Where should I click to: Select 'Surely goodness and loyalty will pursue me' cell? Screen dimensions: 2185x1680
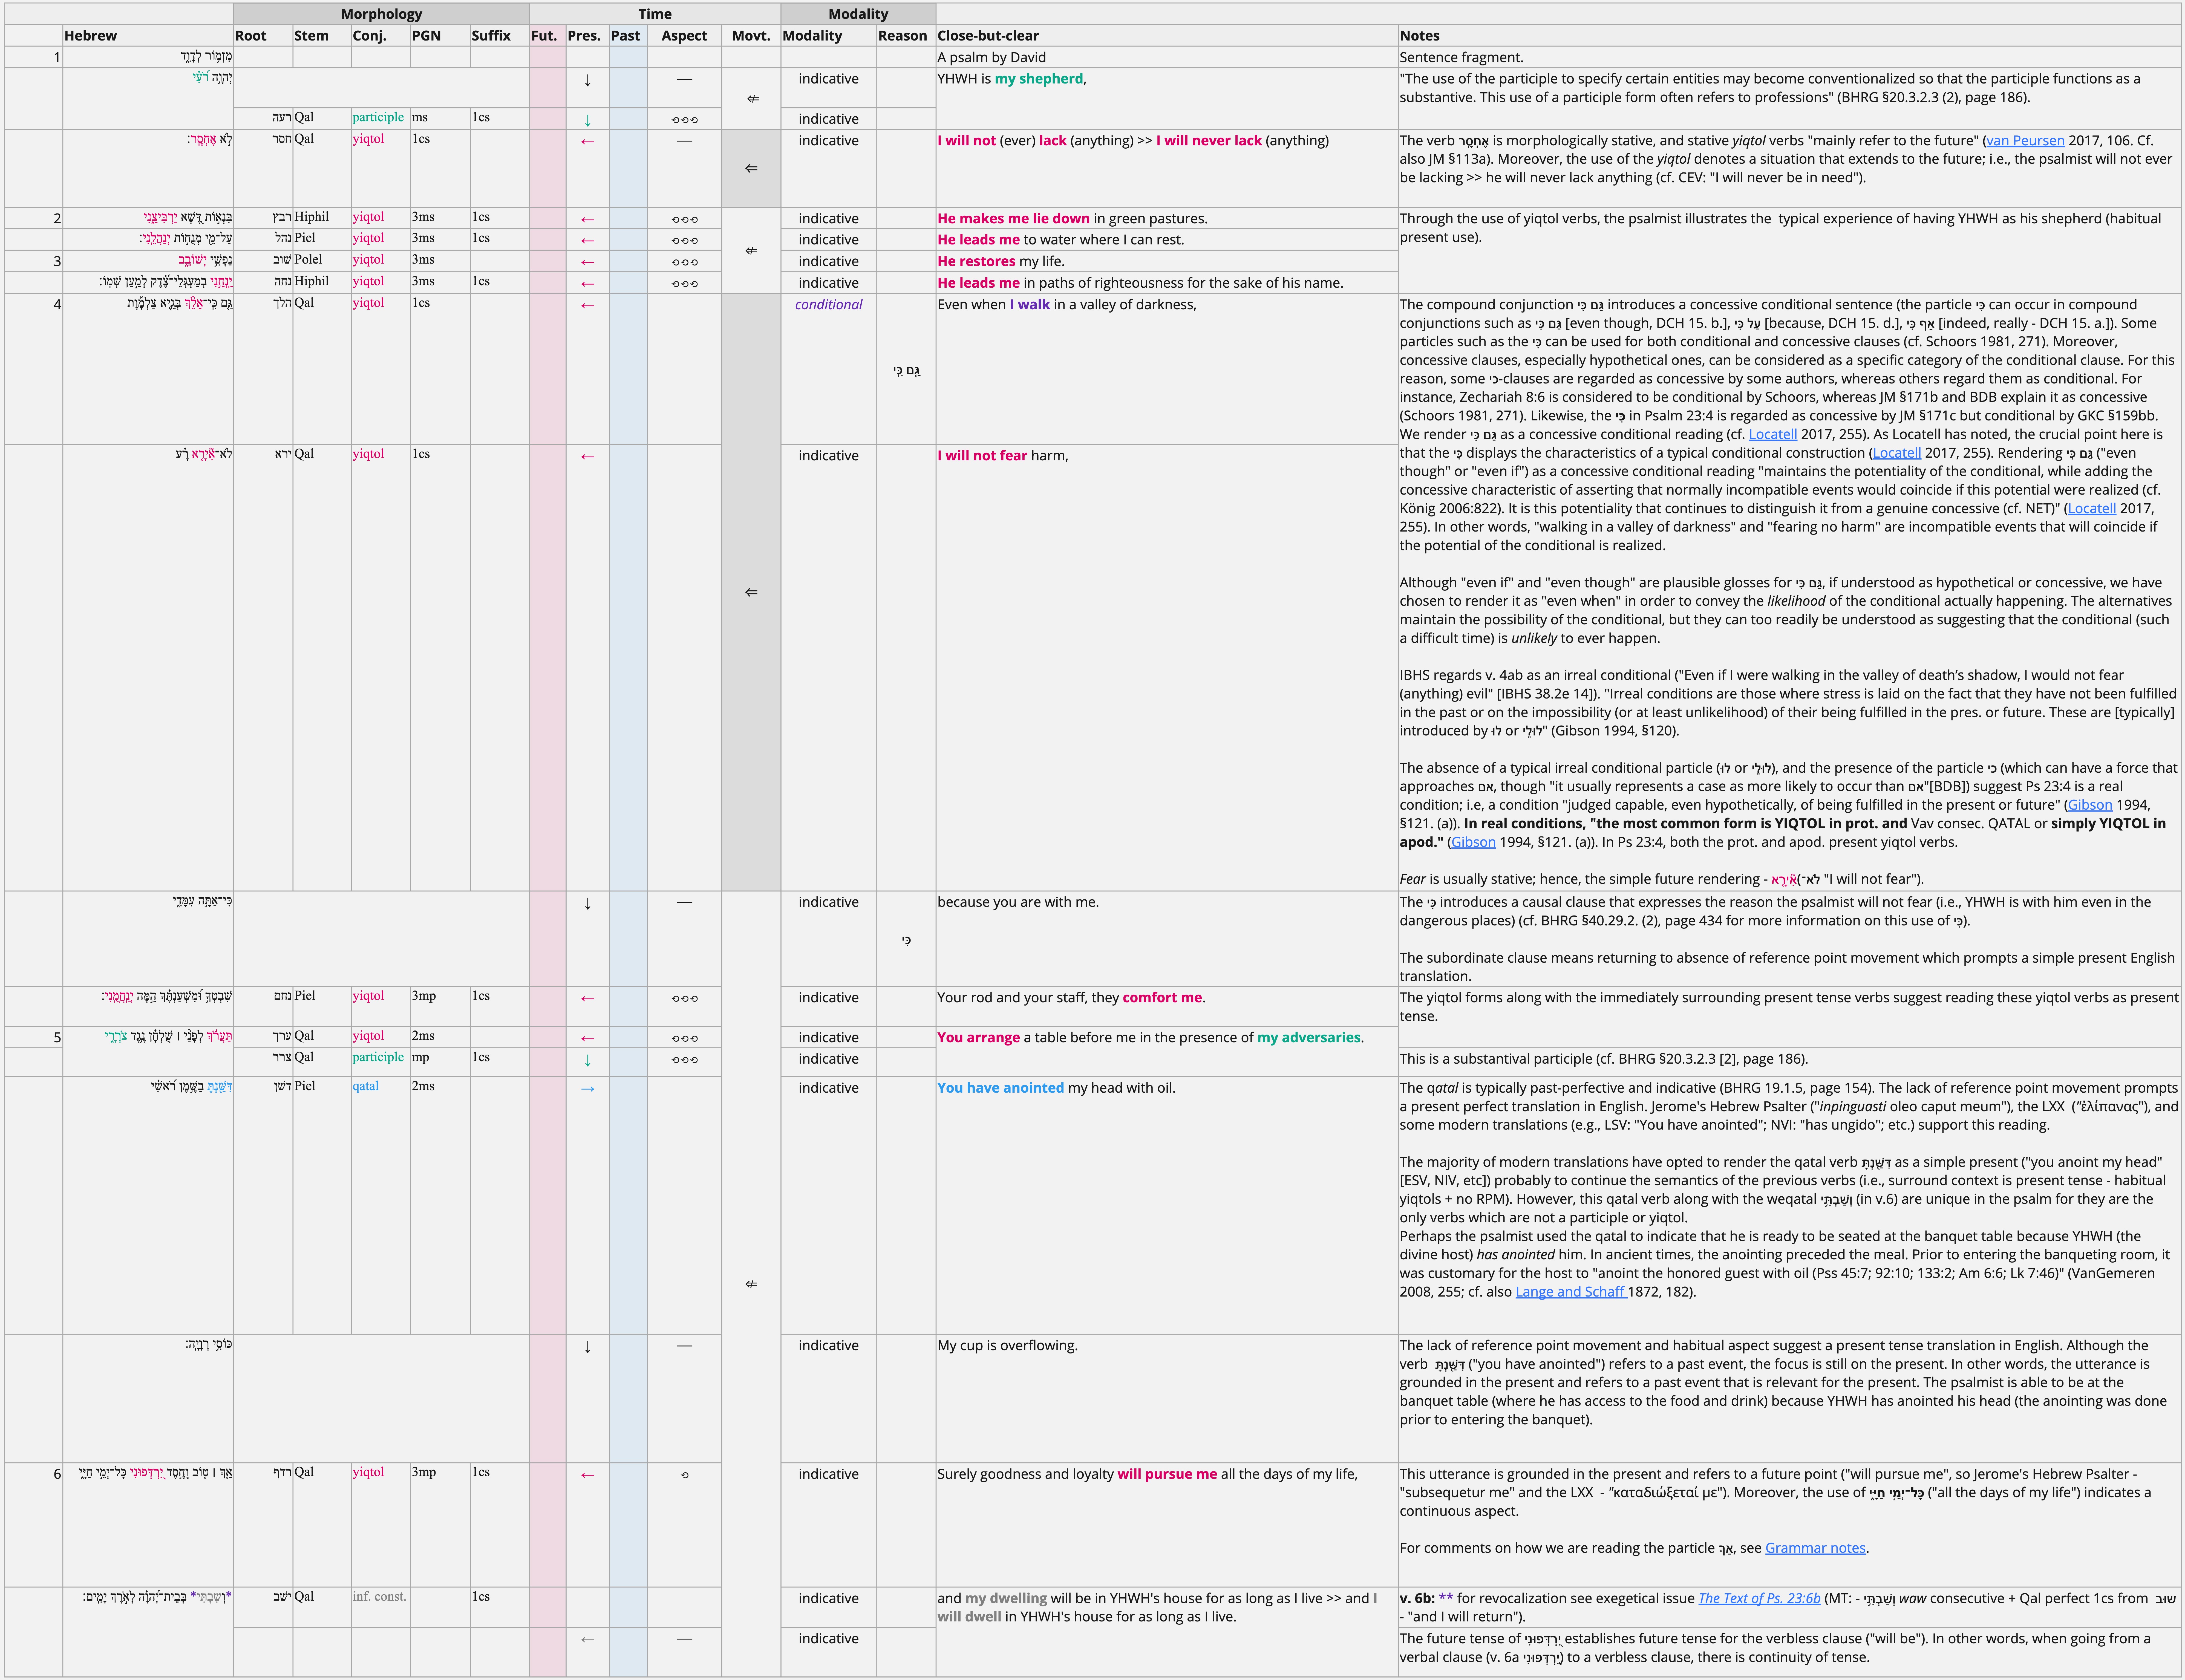(1167, 1525)
